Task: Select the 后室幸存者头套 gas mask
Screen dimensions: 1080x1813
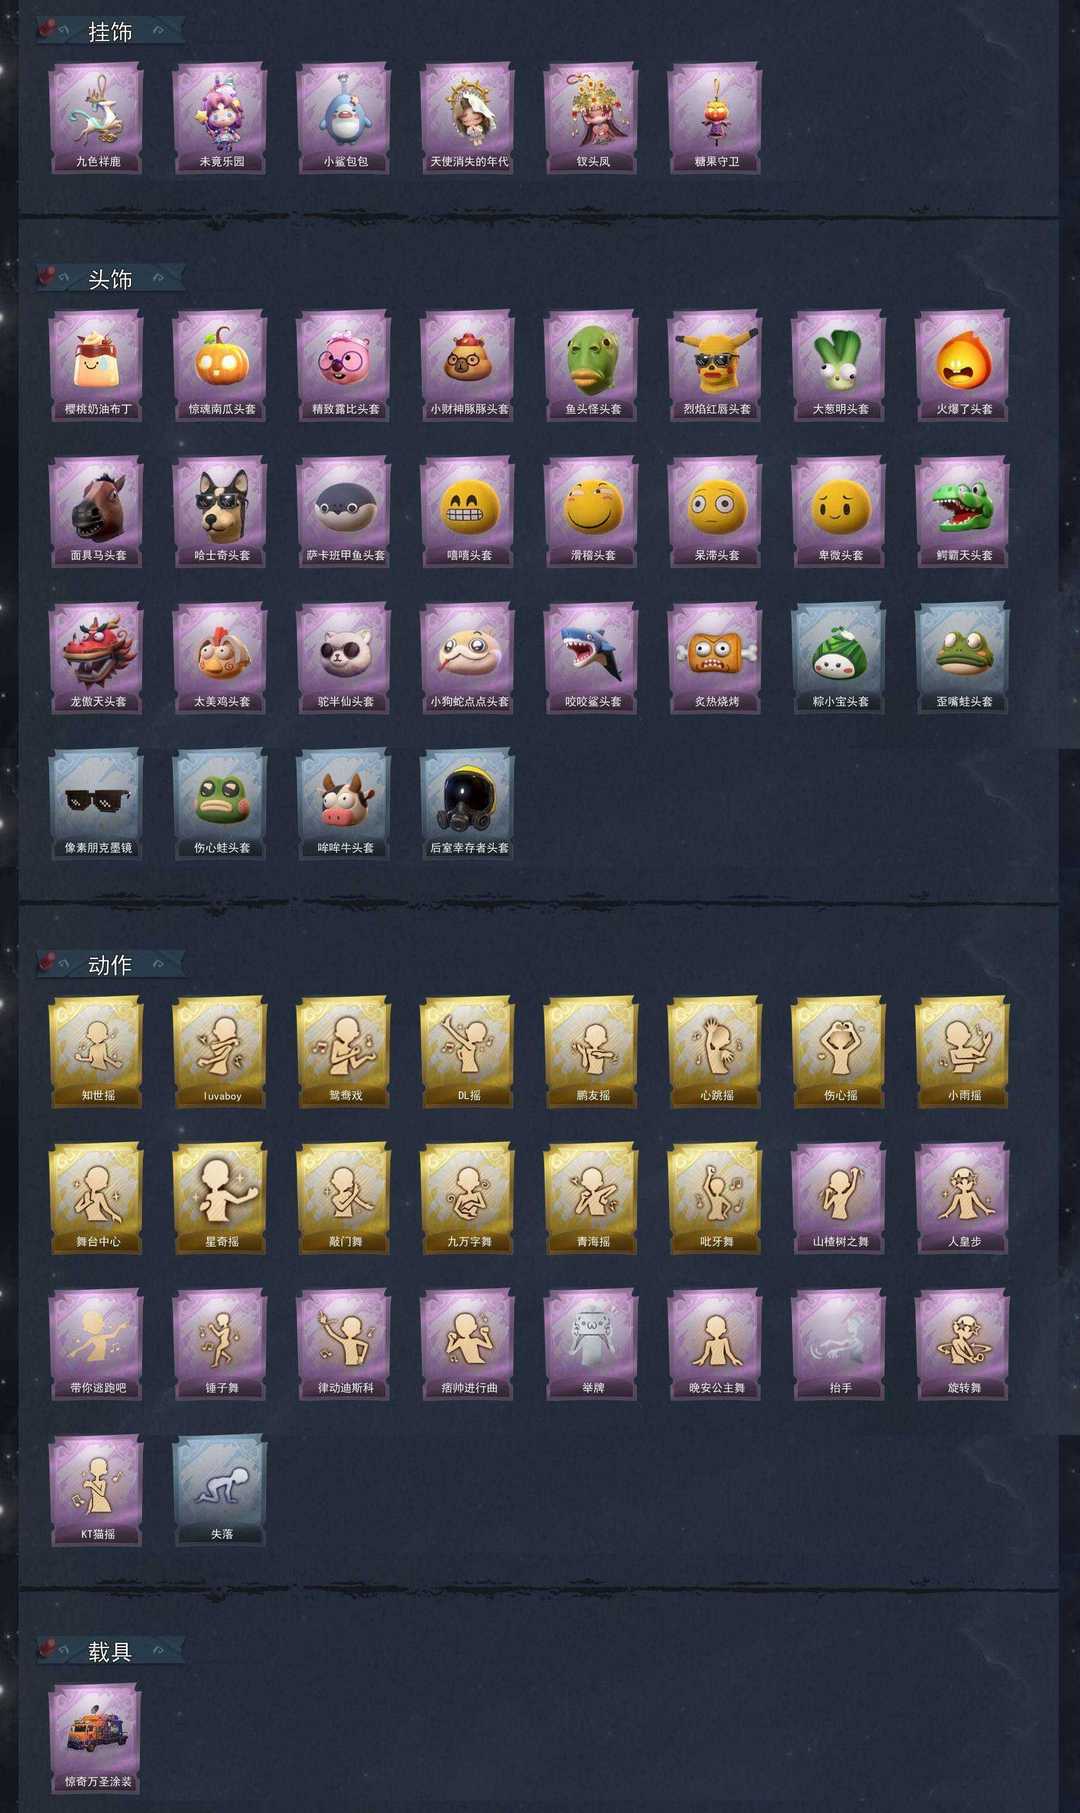Action: click(468, 804)
